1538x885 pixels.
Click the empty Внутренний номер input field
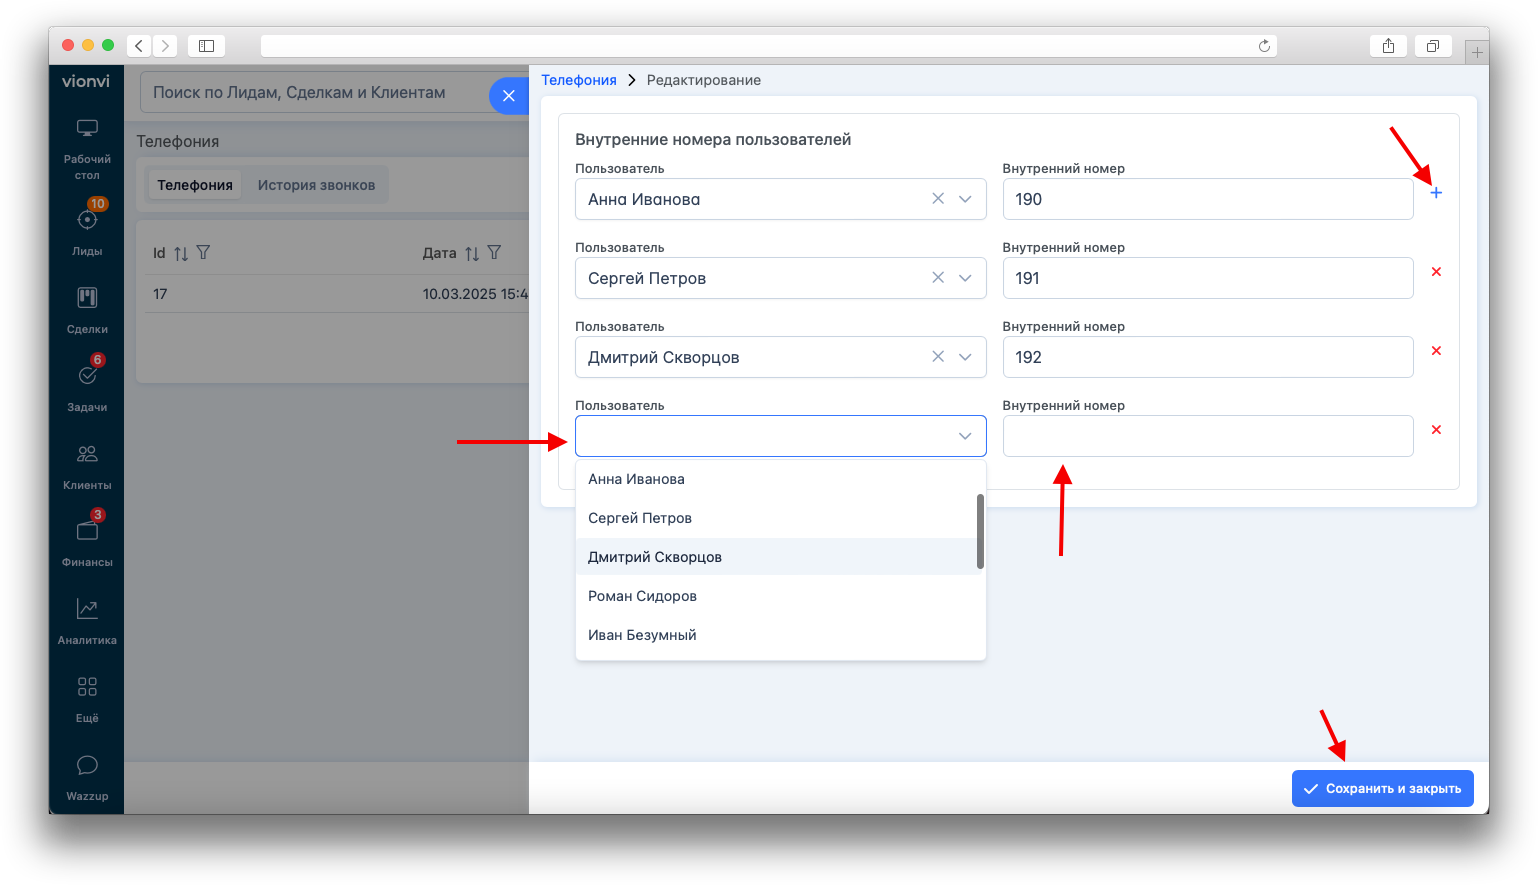(x=1208, y=436)
